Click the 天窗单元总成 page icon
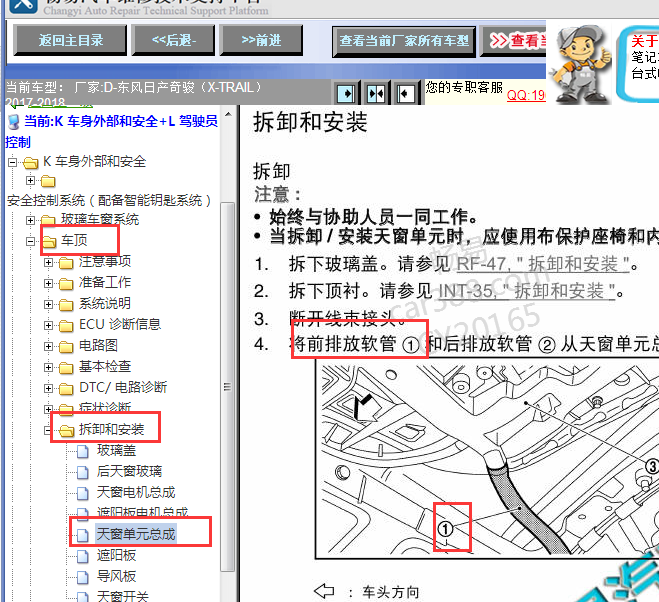 coord(83,535)
